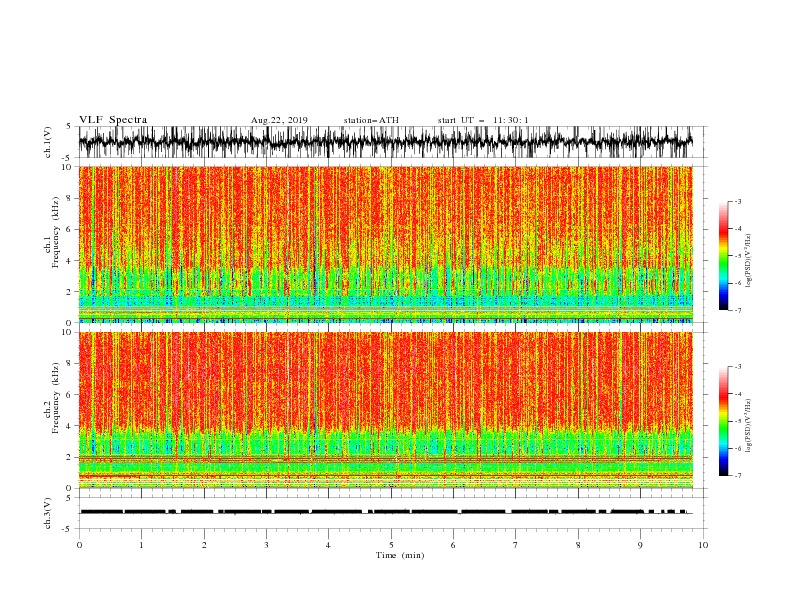Click the "-5" tick on ch.3(V) axis
The image size is (792, 612).
coord(68,529)
